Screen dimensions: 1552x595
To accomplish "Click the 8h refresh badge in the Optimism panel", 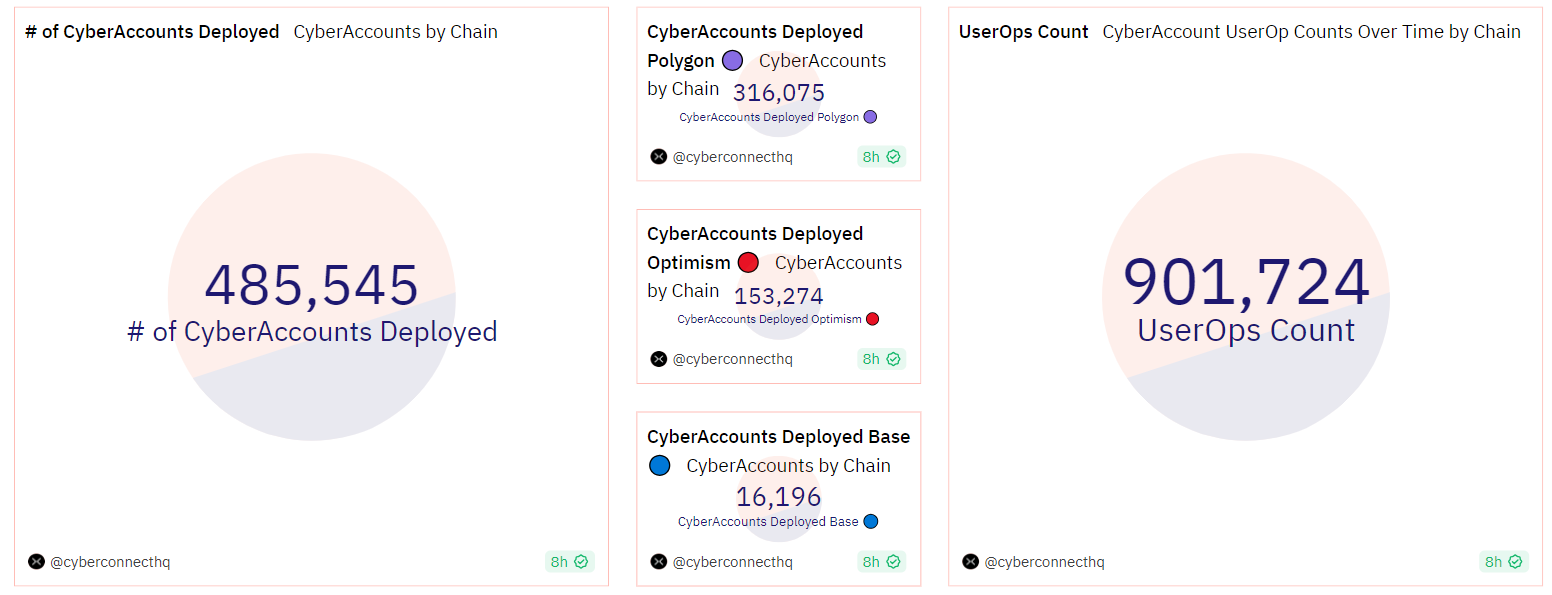I will 881,359.
